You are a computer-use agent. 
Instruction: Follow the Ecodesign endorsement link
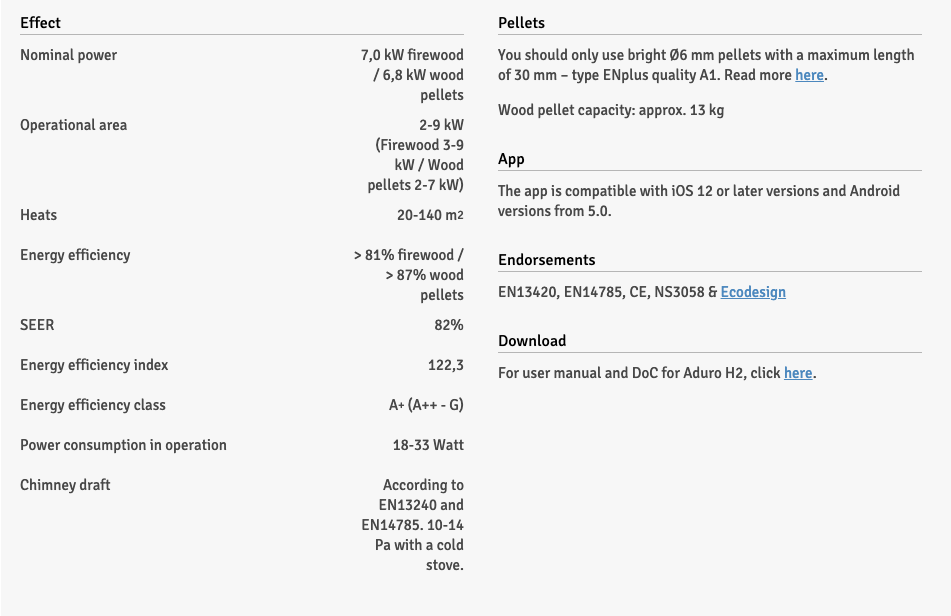click(x=753, y=292)
